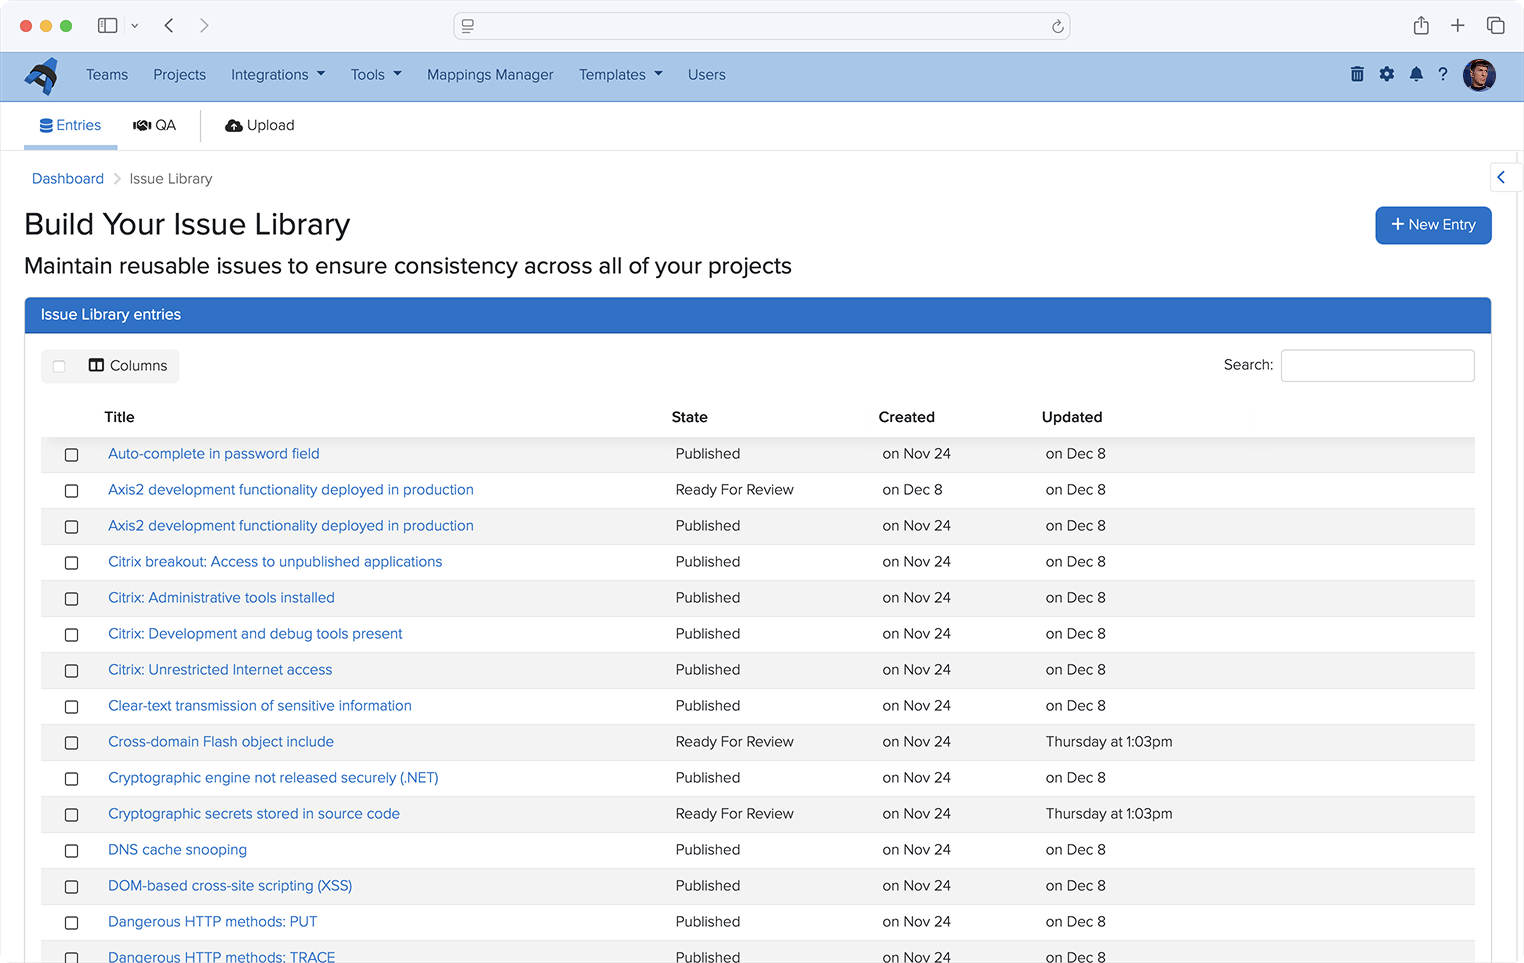This screenshot has width=1524, height=963.
Task: Open the Published Axis2 development functionality entry
Action: [x=291, y=526]
